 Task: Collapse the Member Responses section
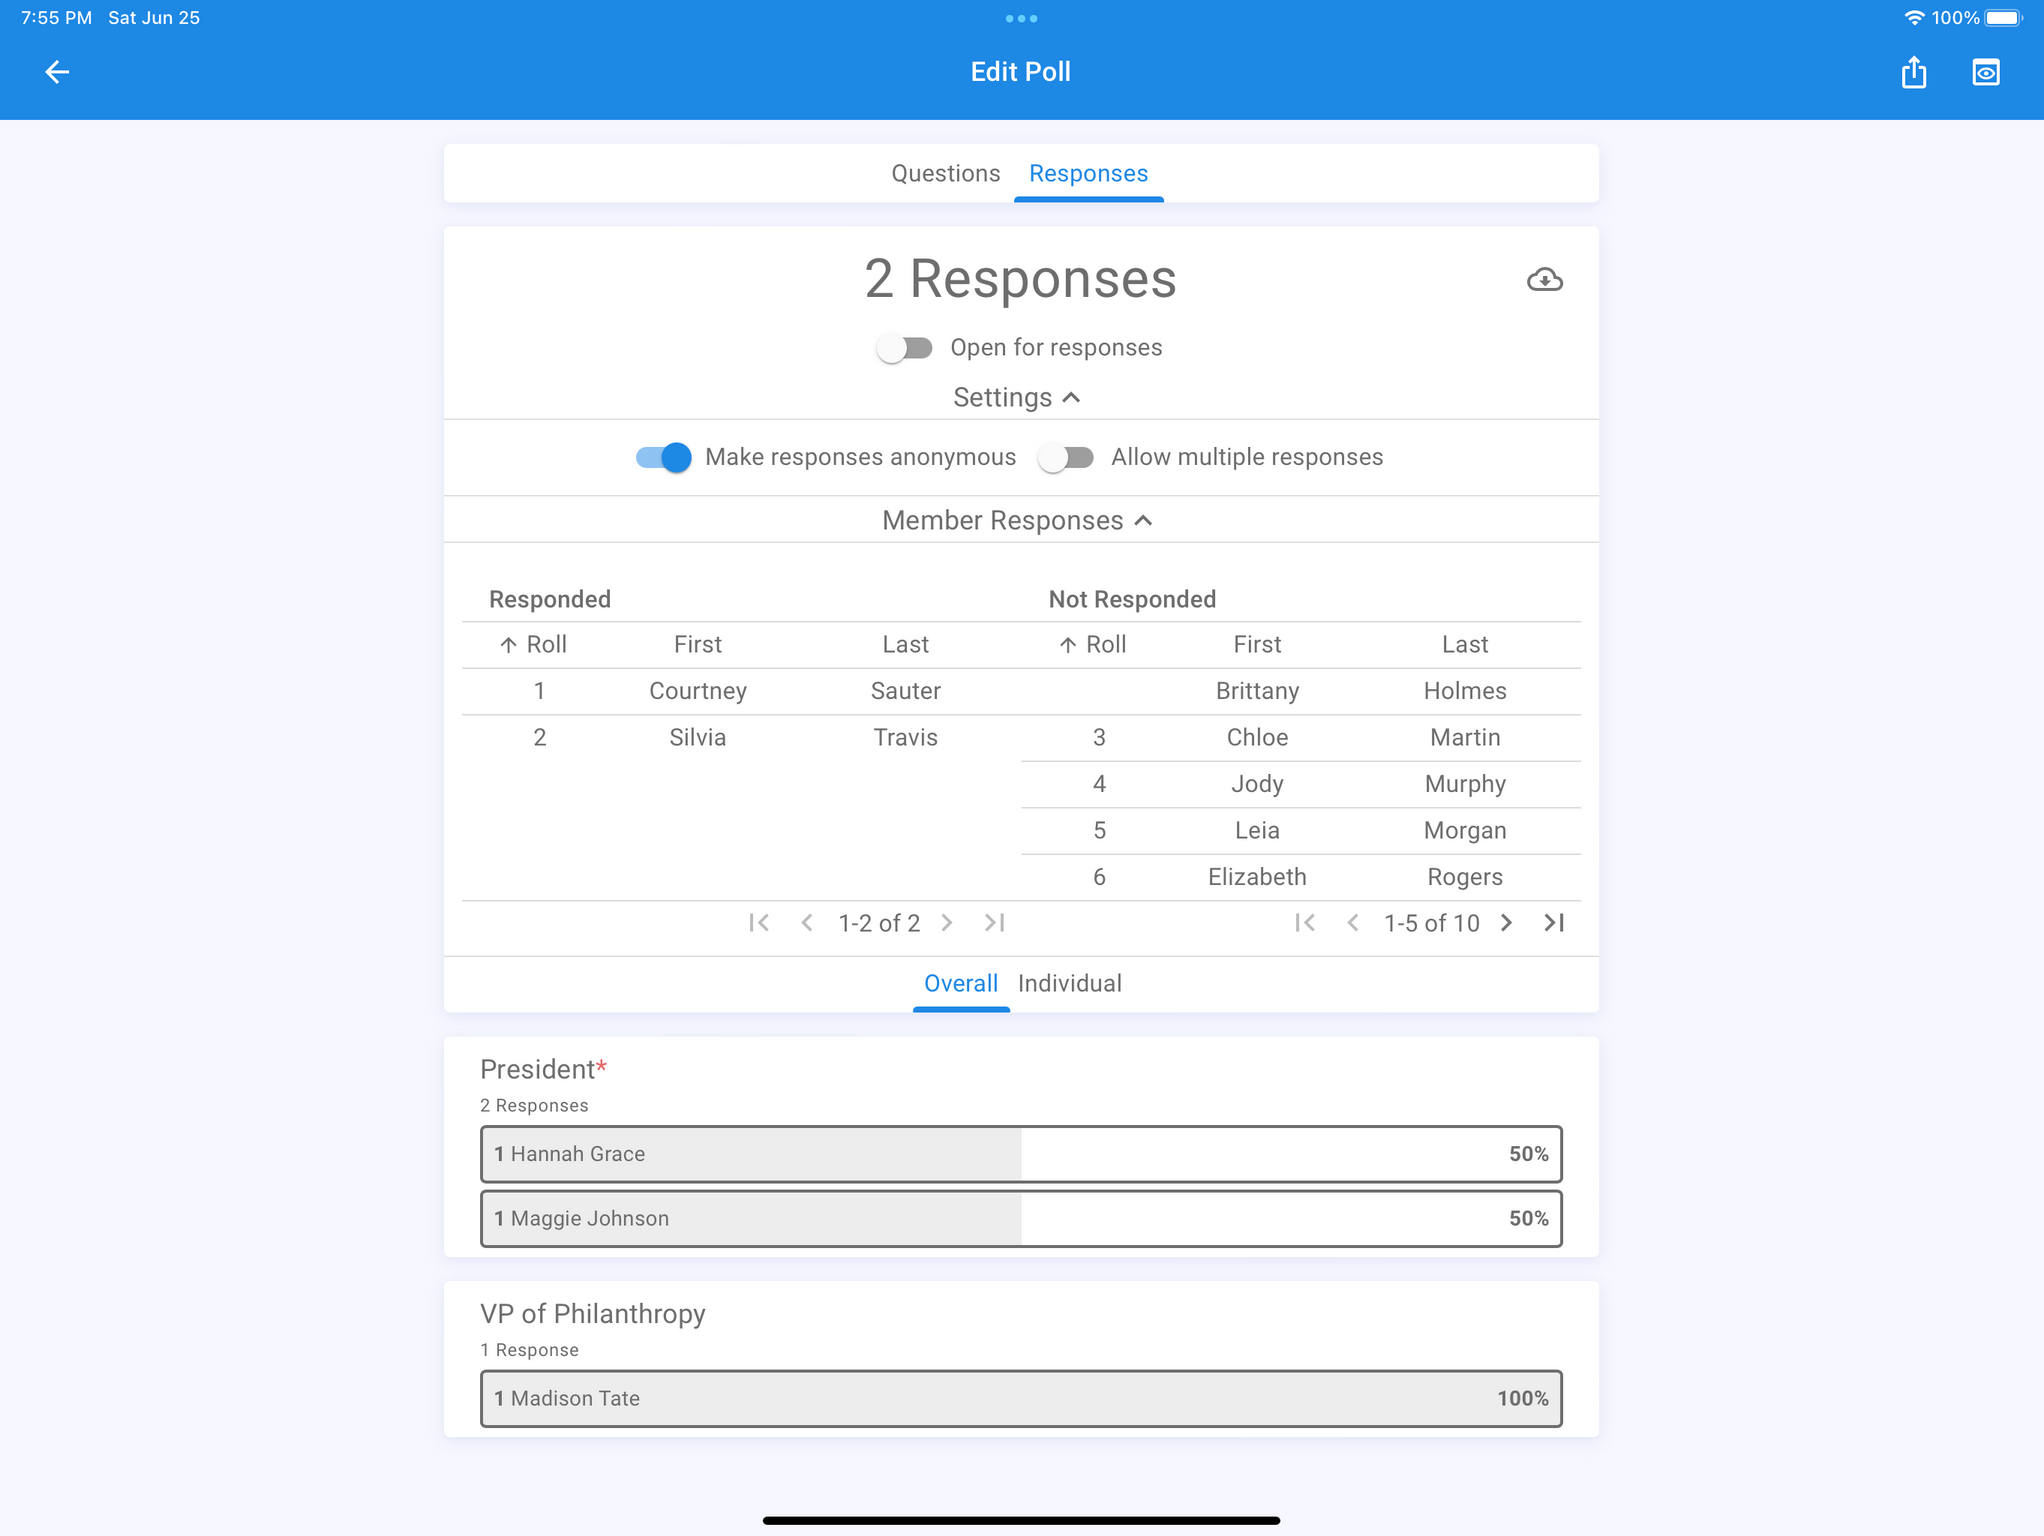pos(1017,521)
